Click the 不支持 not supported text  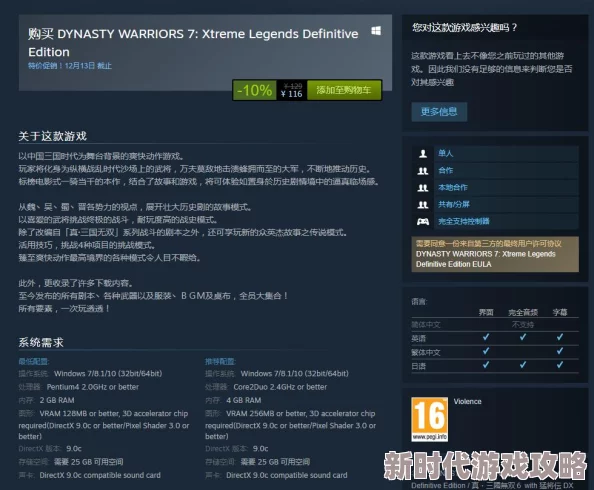tap(523, 325)
